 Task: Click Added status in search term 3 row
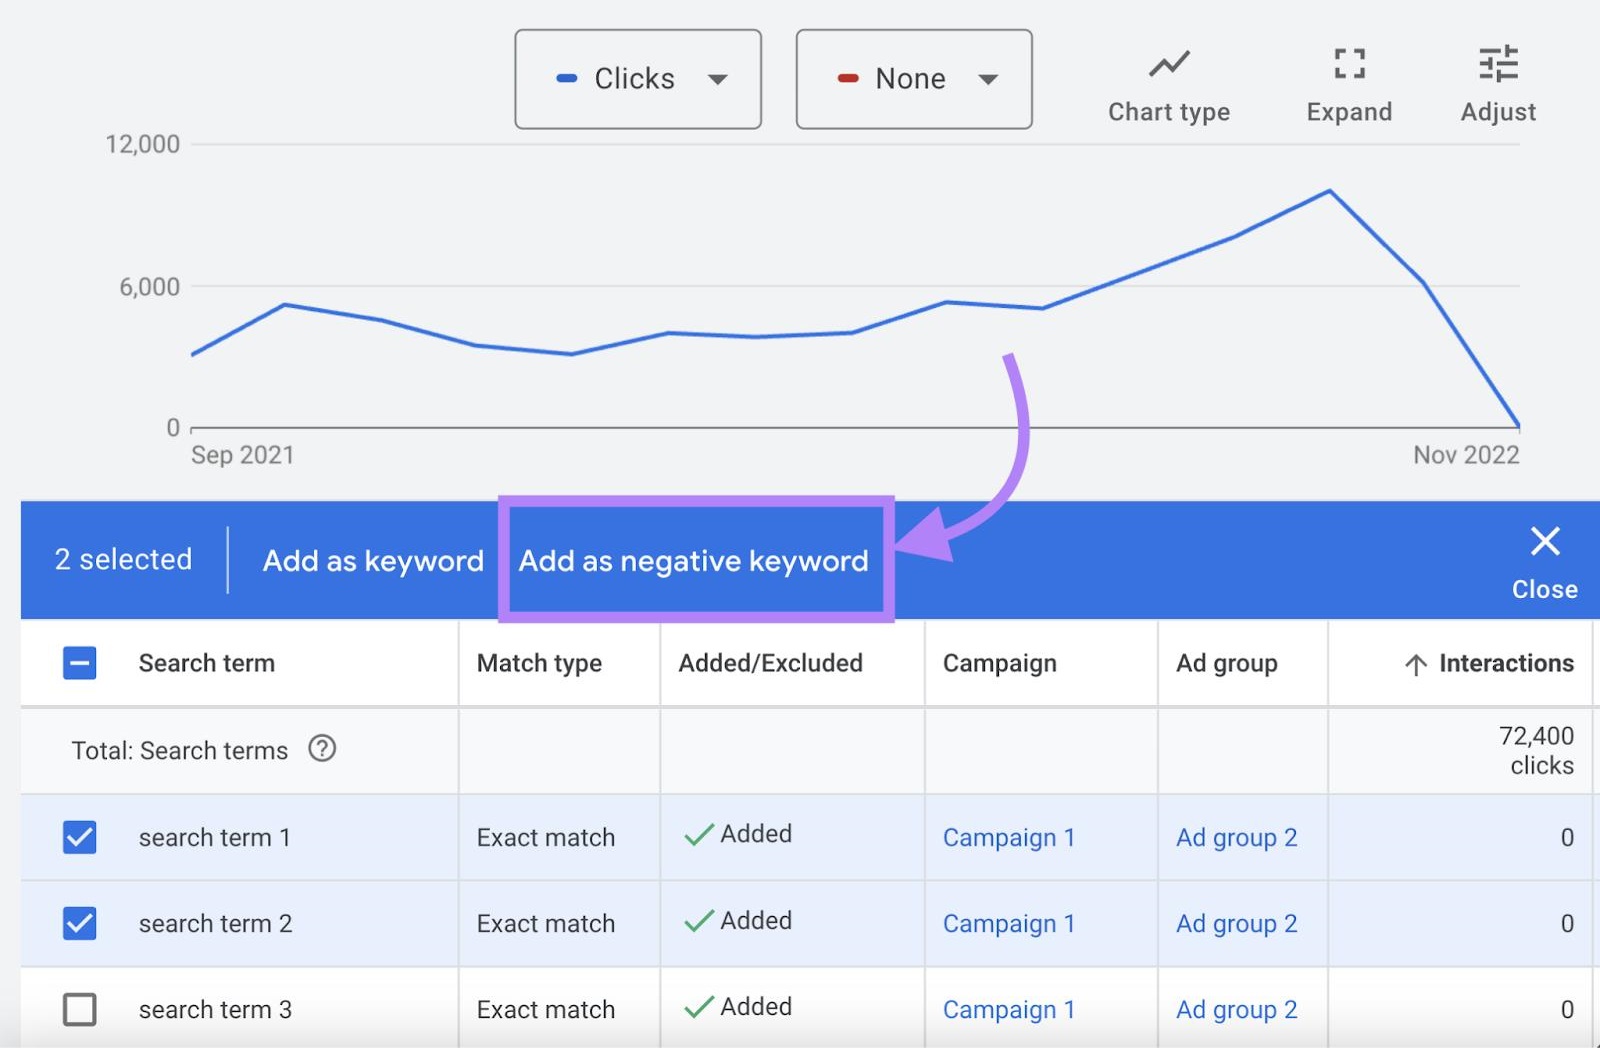tap(738, 1006)
